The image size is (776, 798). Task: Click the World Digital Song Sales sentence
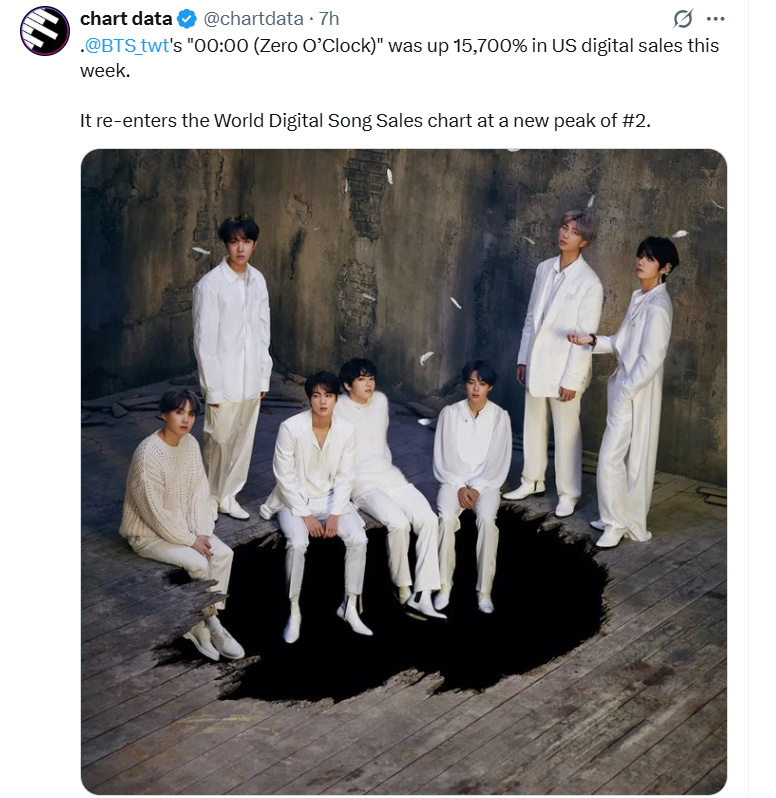click(x=365, y=121)
